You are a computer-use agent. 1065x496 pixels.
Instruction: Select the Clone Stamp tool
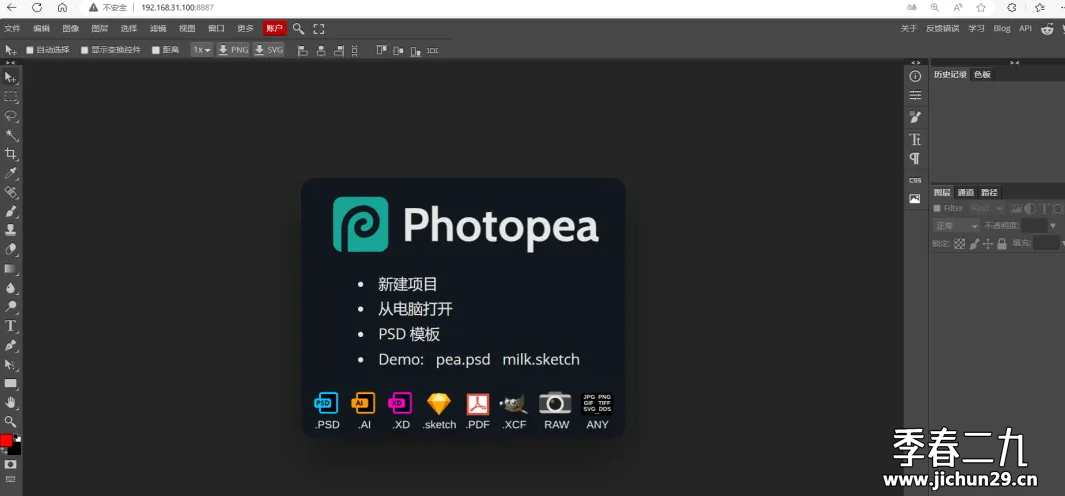pos(11,230)
